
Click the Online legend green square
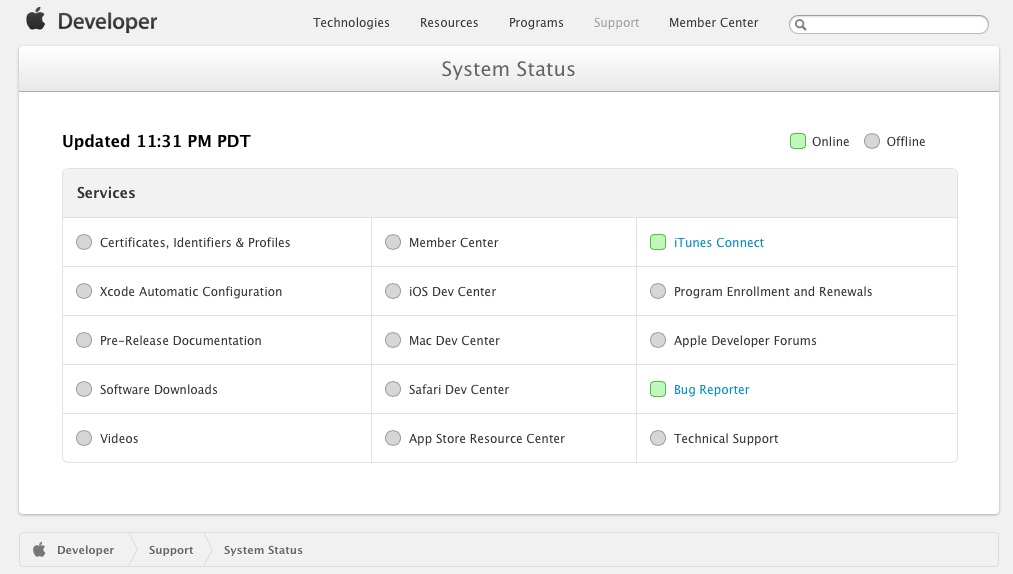click(x=798, y=141)
